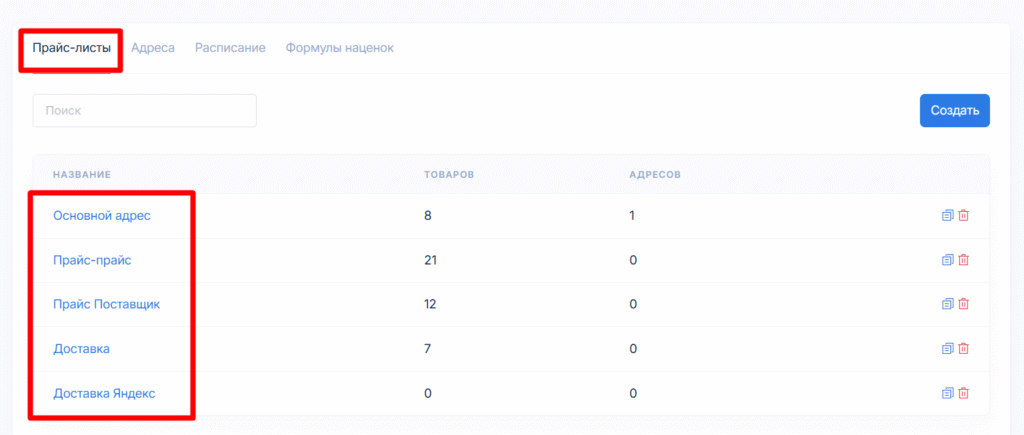
Task: Delete the Доставка price list
Action: pyautogui.click(x=964, y=349)
